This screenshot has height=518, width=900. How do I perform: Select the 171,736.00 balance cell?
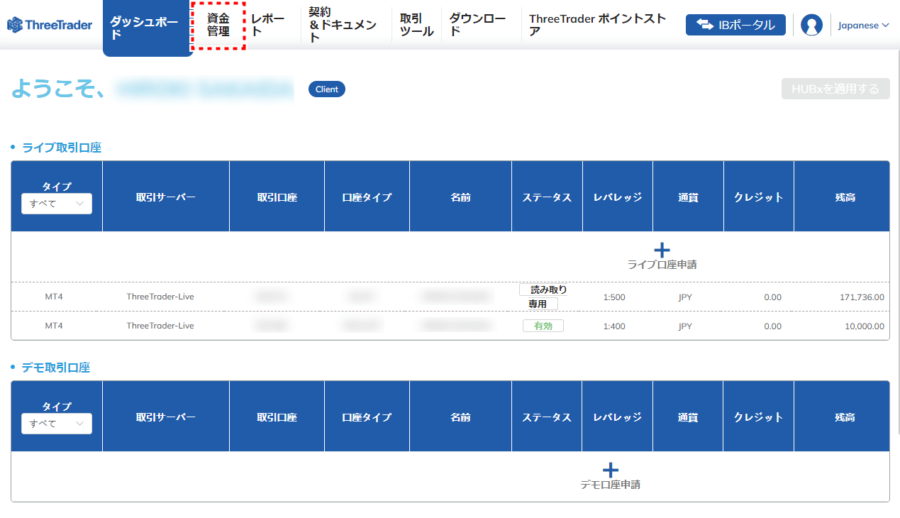862,297
